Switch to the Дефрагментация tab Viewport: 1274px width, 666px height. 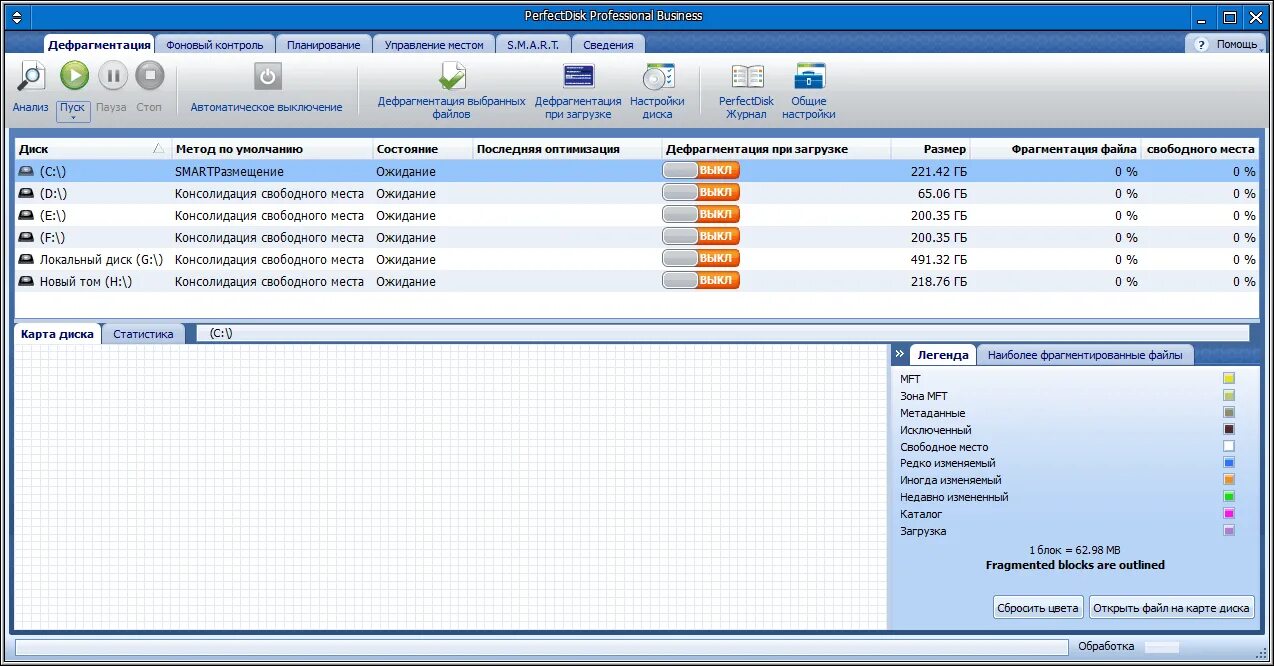(x=99, y=44)
